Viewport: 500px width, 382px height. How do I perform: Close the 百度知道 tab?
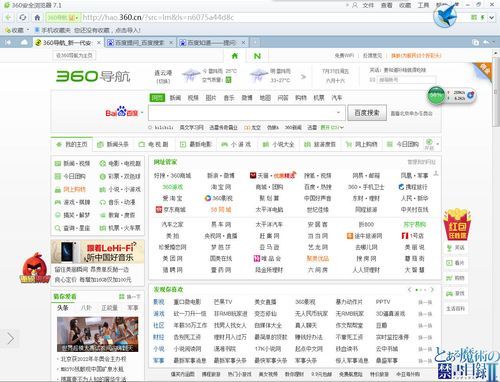[x=244, y=43]
